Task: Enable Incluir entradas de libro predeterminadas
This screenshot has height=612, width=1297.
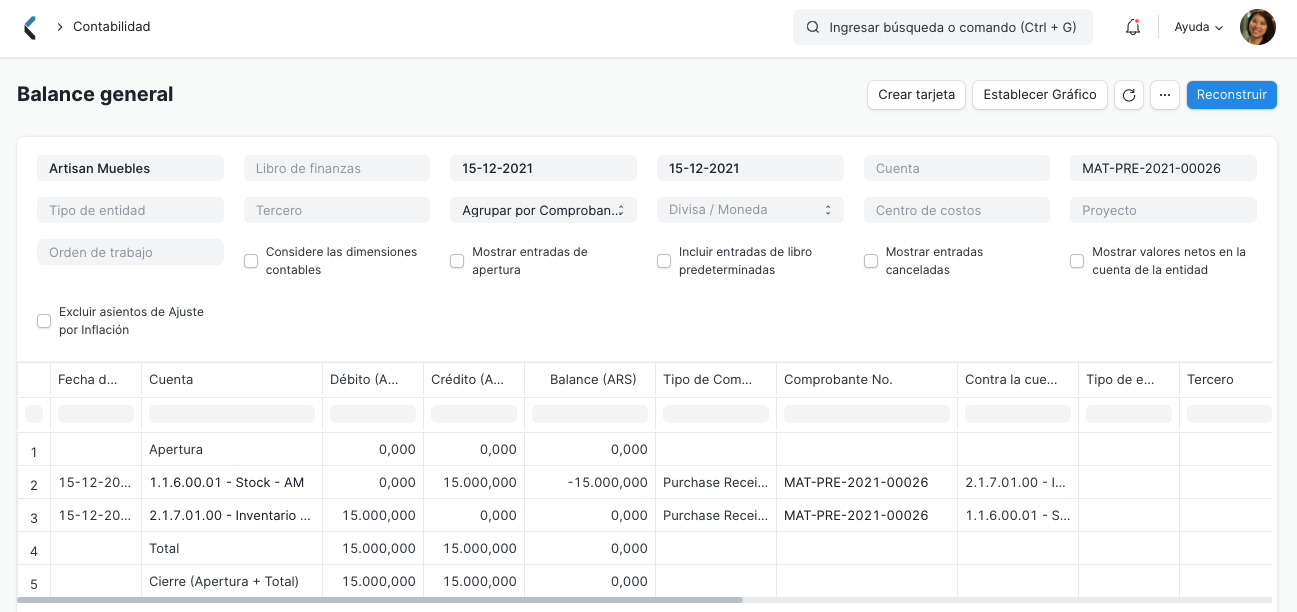Action: (x=663, y=260)
